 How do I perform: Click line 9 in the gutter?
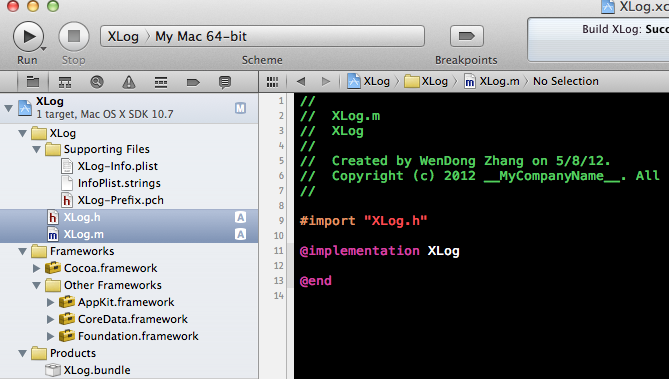[x=281, y=221]
